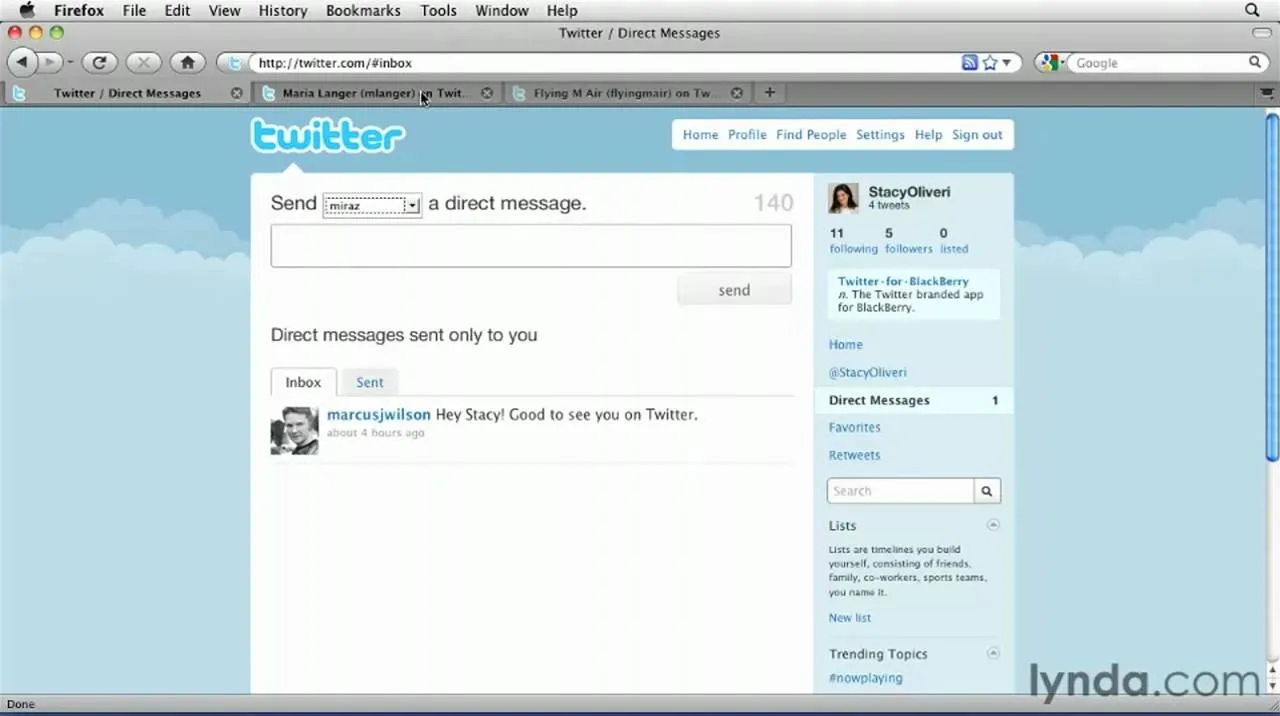1280x716 pixels.
Task: Click marcusjwilson's avatar thumbnail
Action: (x=295, y=431)
